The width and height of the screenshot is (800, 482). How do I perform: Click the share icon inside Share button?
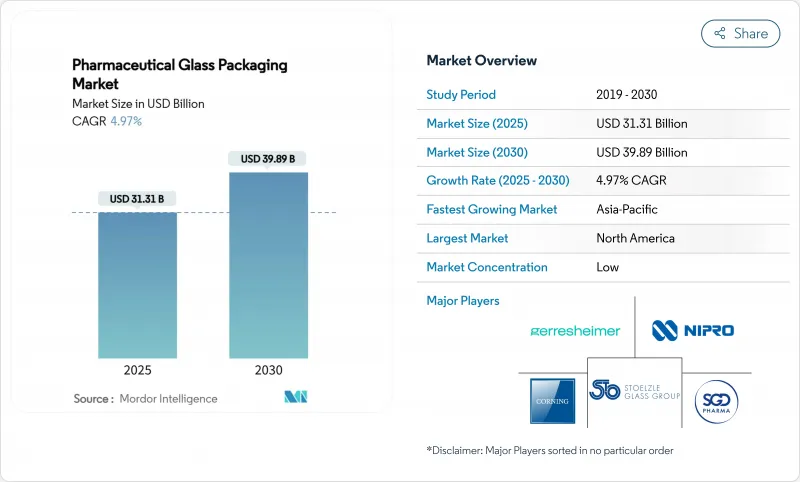point(720,33)
